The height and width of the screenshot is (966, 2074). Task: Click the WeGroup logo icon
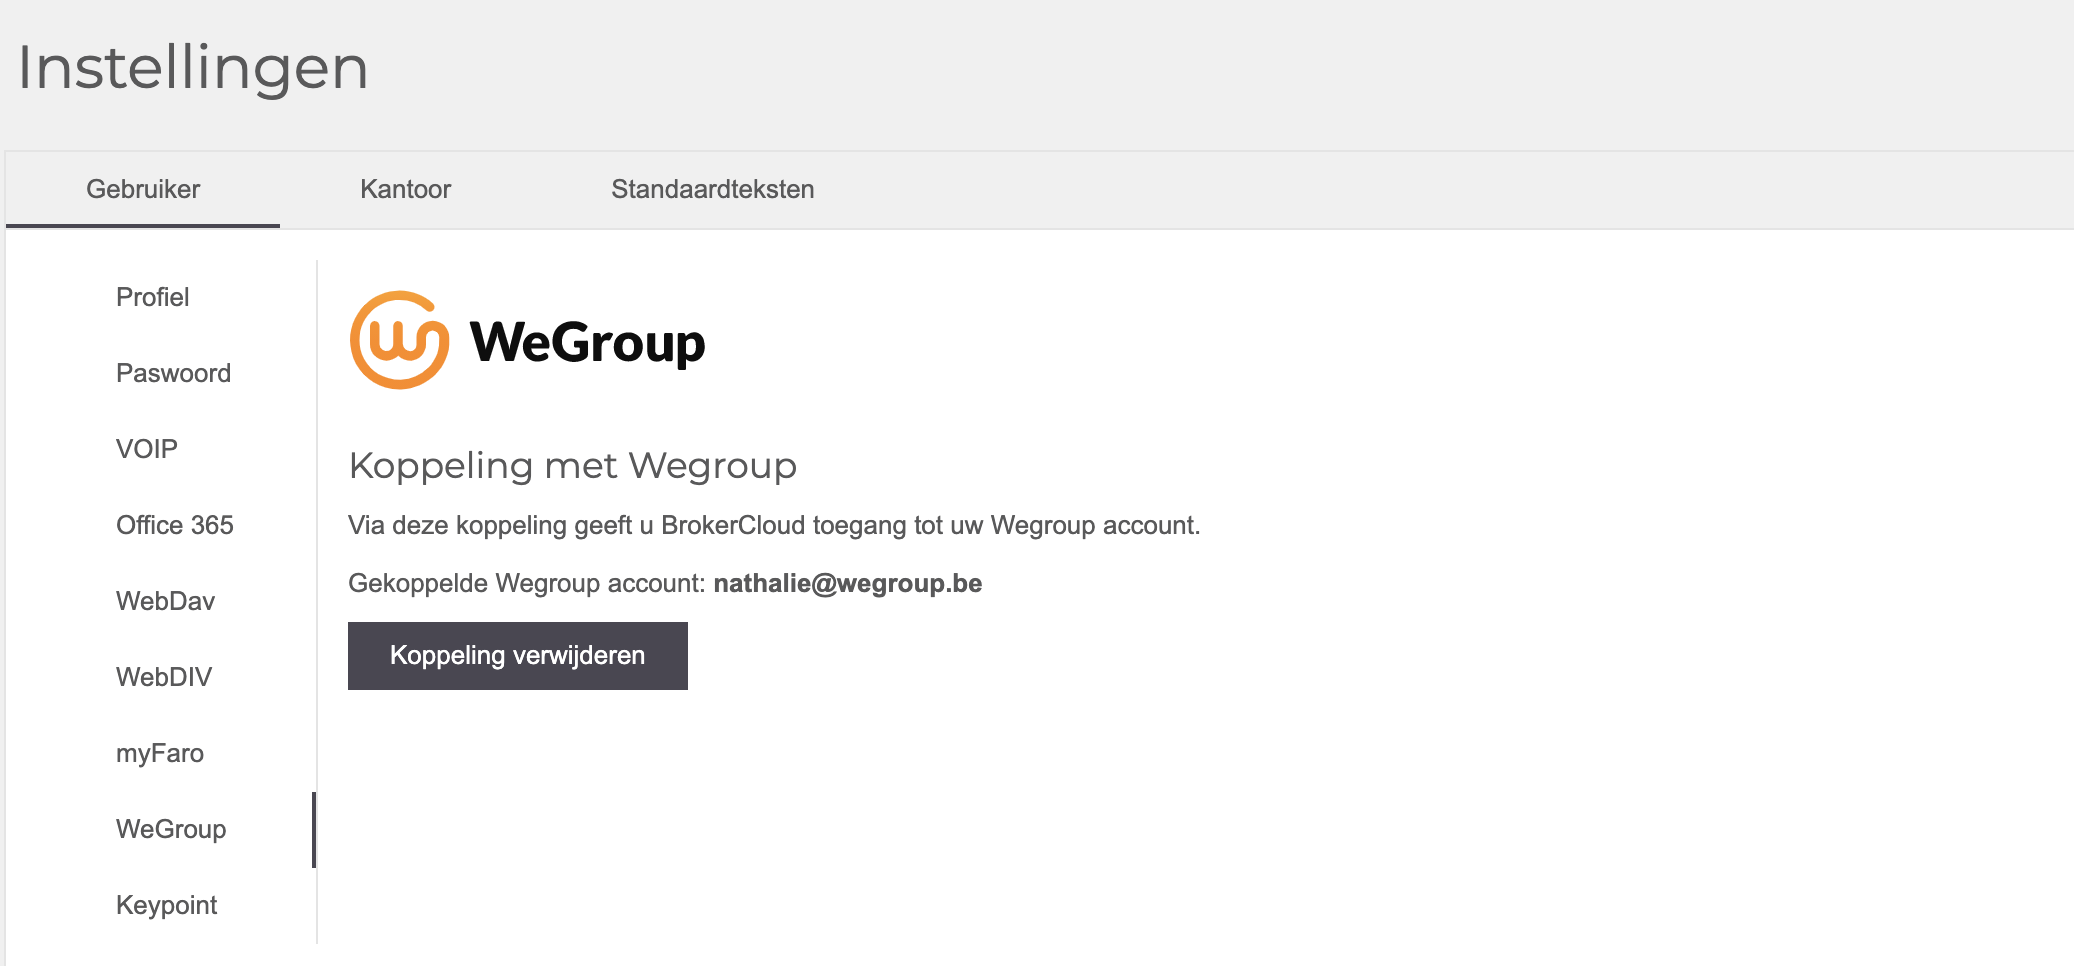pos(400,338)
